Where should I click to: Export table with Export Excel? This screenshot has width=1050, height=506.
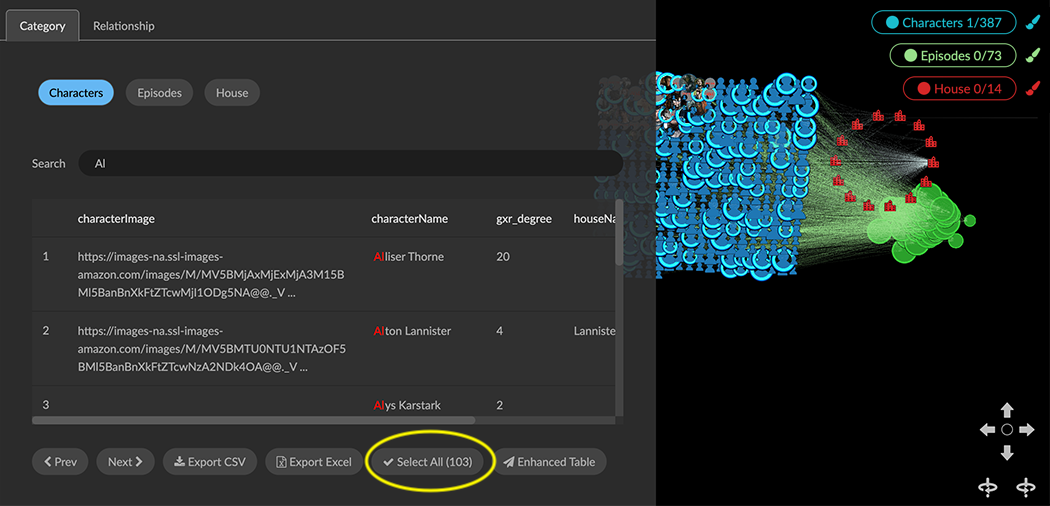pyautogui.click(x=314, y=462)
